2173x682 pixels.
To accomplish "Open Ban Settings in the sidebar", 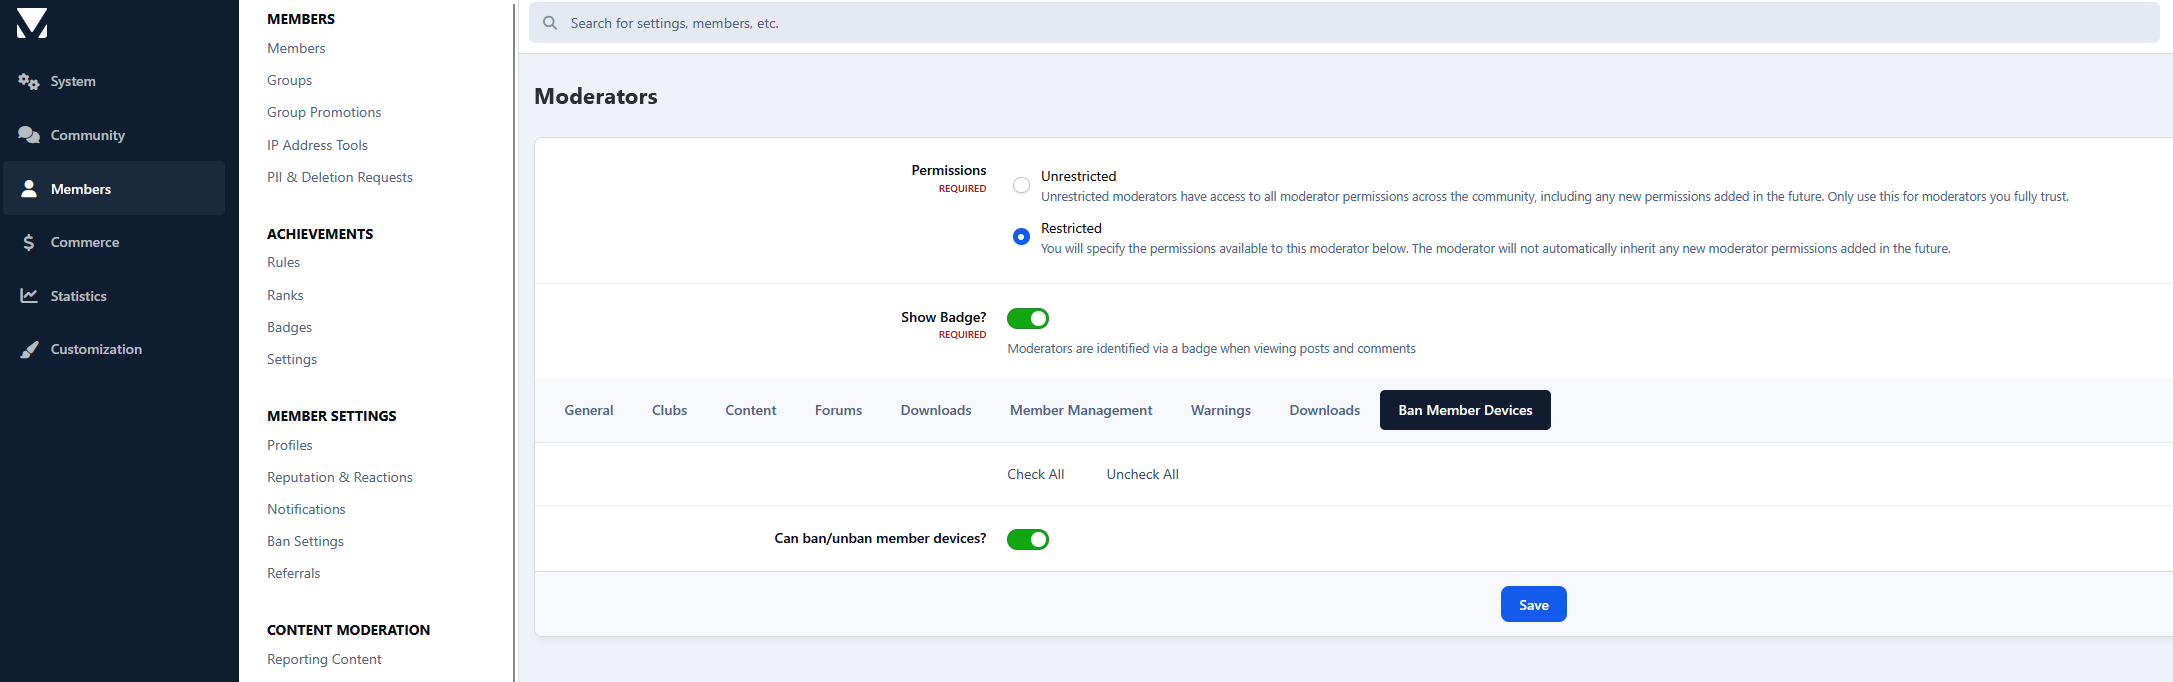I will (x=305, y=541).
